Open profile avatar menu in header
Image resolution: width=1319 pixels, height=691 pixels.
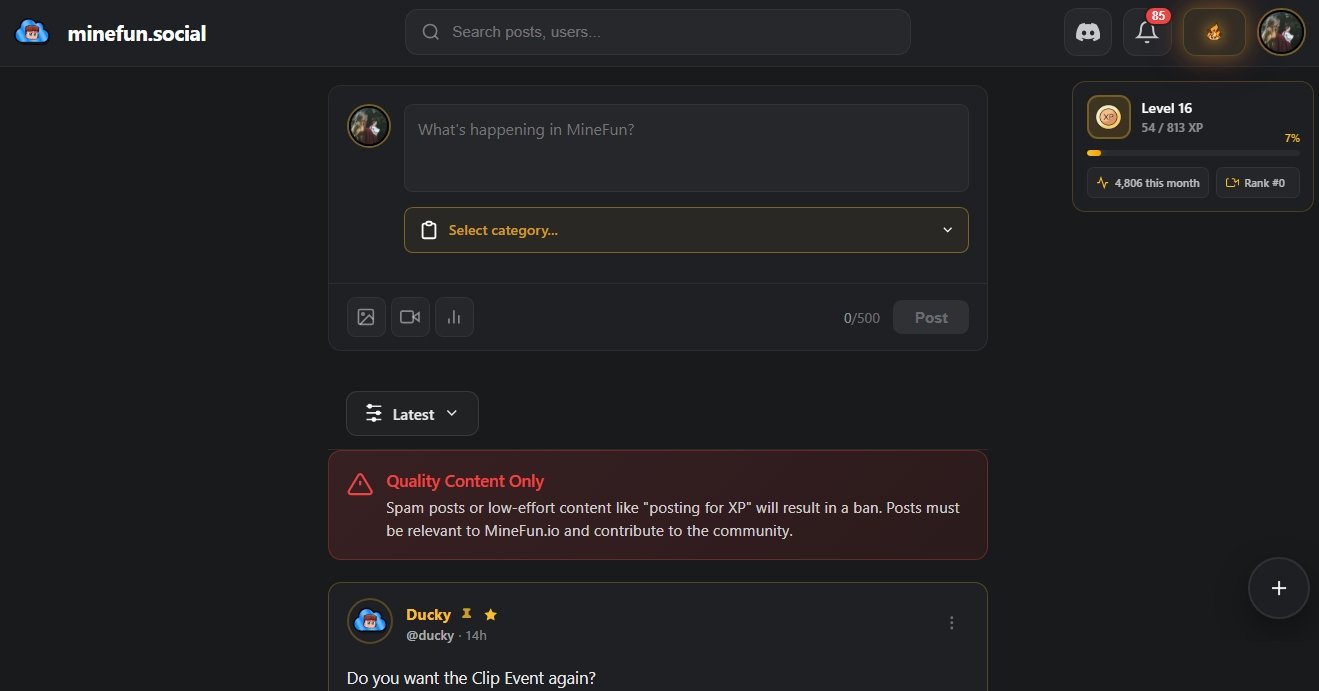pyautogui.click(x=1281, y=32)
